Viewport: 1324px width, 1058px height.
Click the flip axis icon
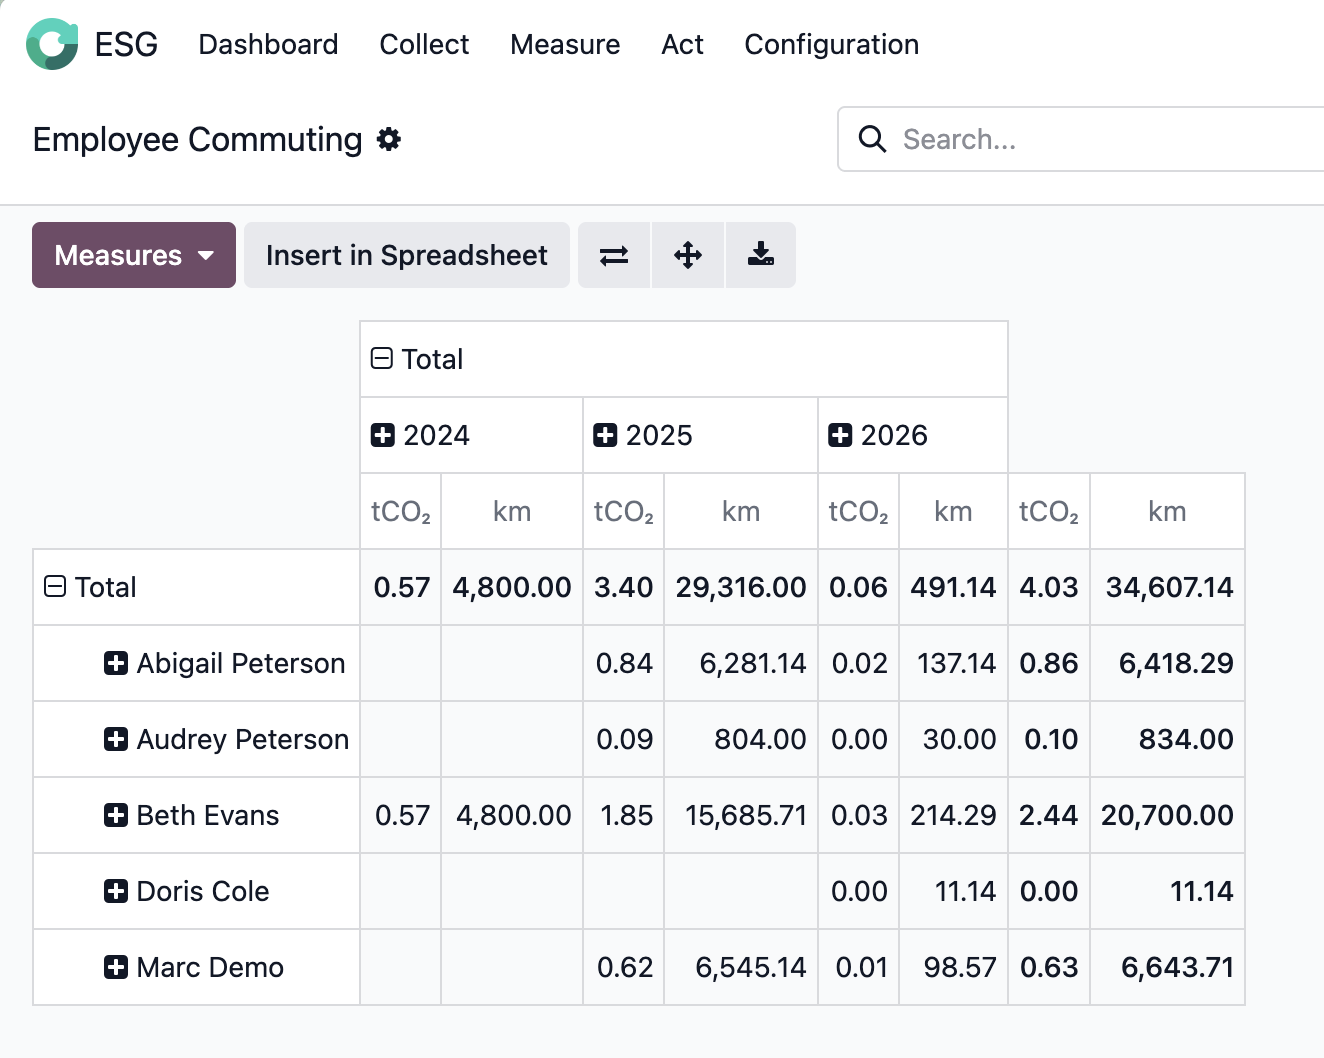[x=614, y=255]
